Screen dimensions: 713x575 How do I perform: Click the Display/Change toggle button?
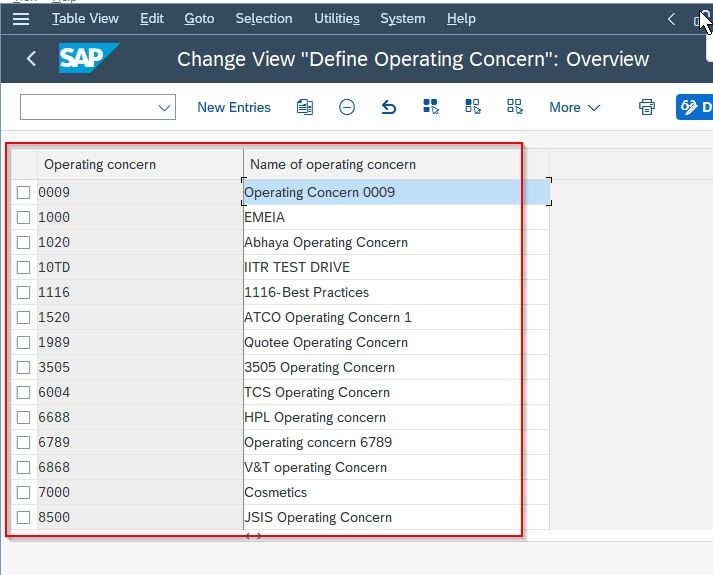[x=694, y=107]
